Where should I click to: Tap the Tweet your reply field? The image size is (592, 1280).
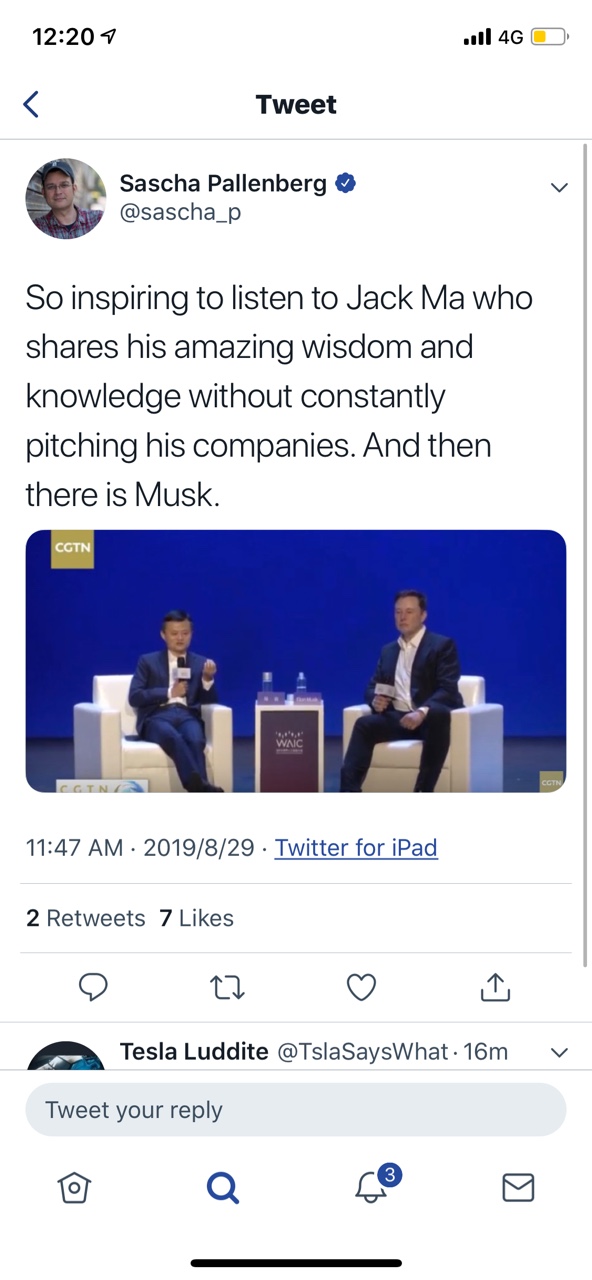click(x=296, y=1110)
